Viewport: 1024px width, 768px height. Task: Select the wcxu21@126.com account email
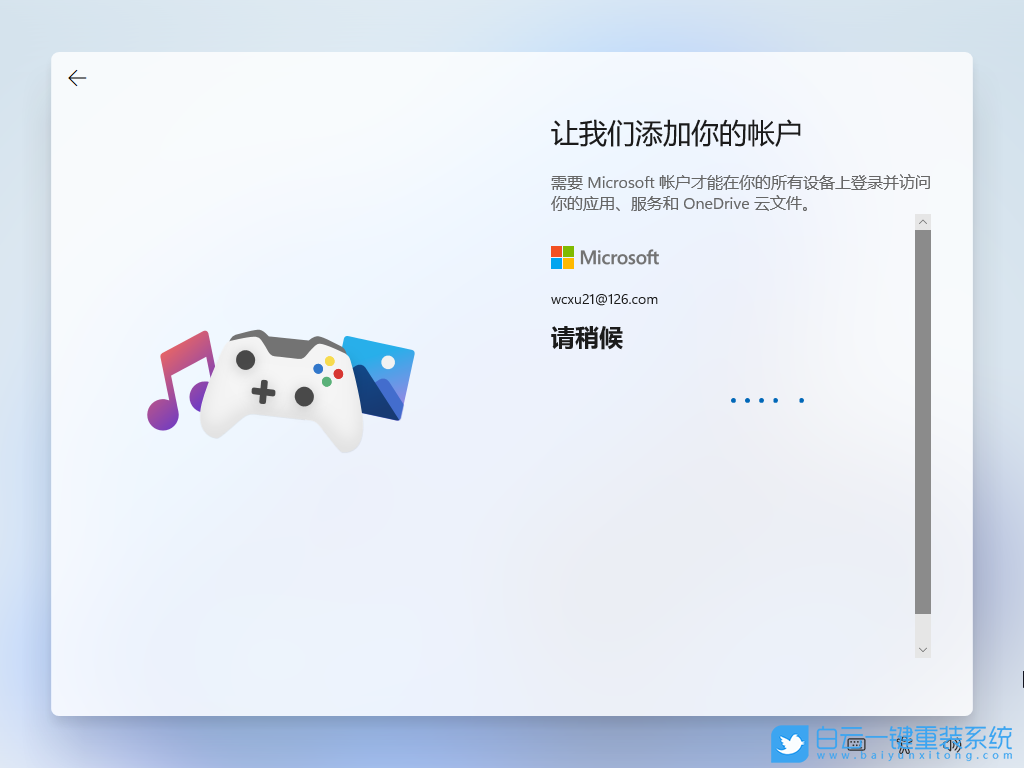pos(604,299)
